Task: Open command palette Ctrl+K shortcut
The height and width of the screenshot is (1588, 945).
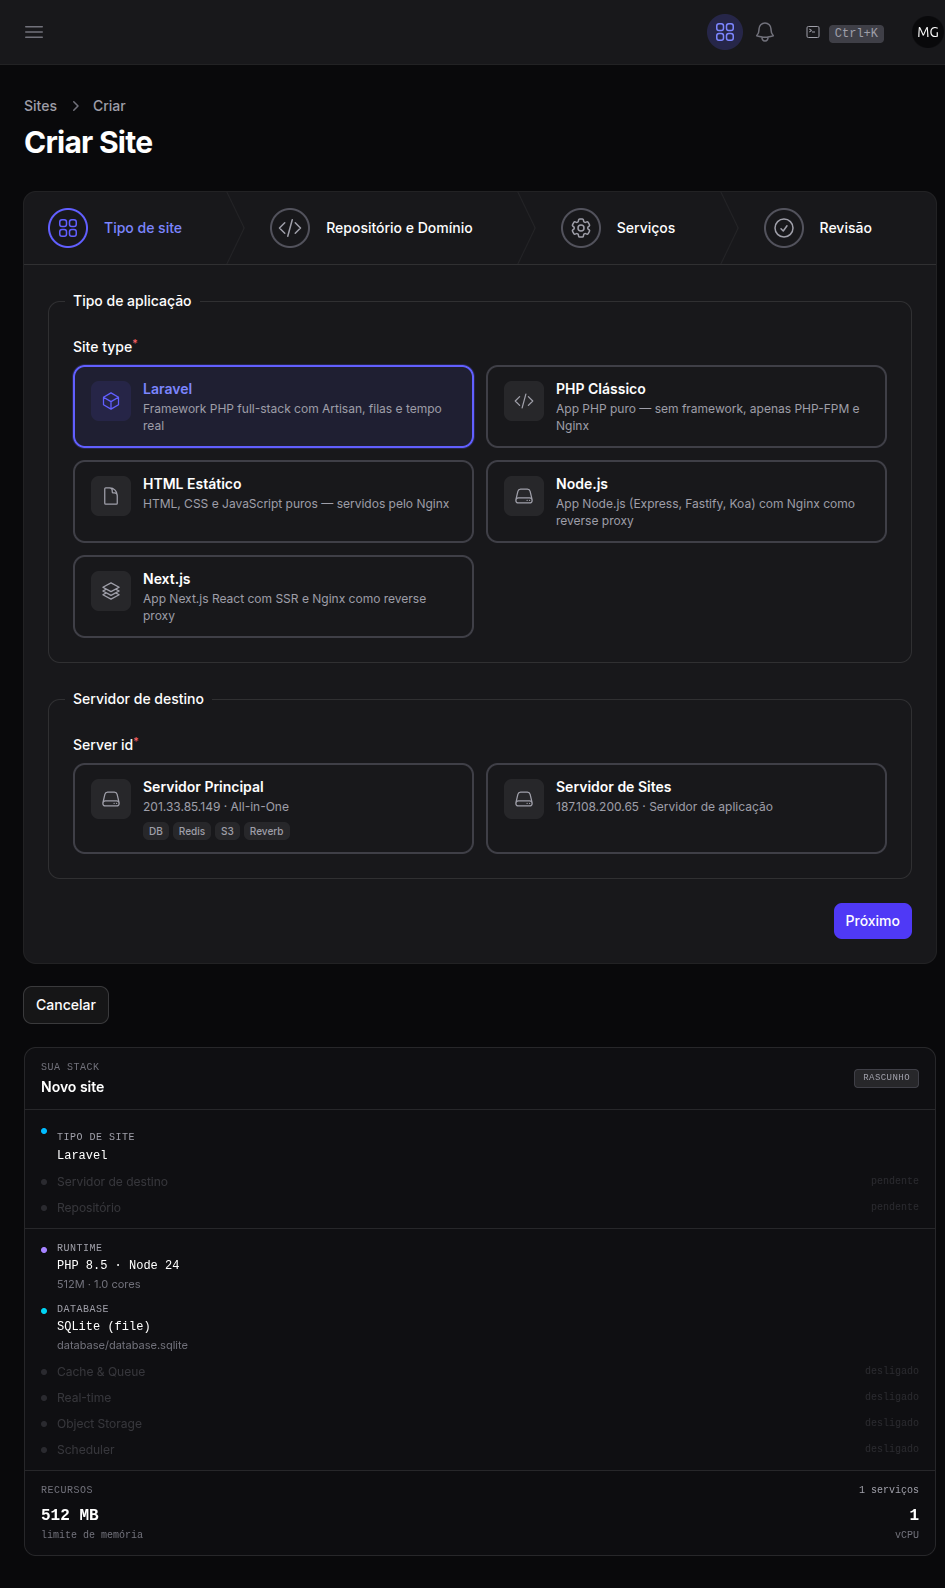Action: point(857,33)
